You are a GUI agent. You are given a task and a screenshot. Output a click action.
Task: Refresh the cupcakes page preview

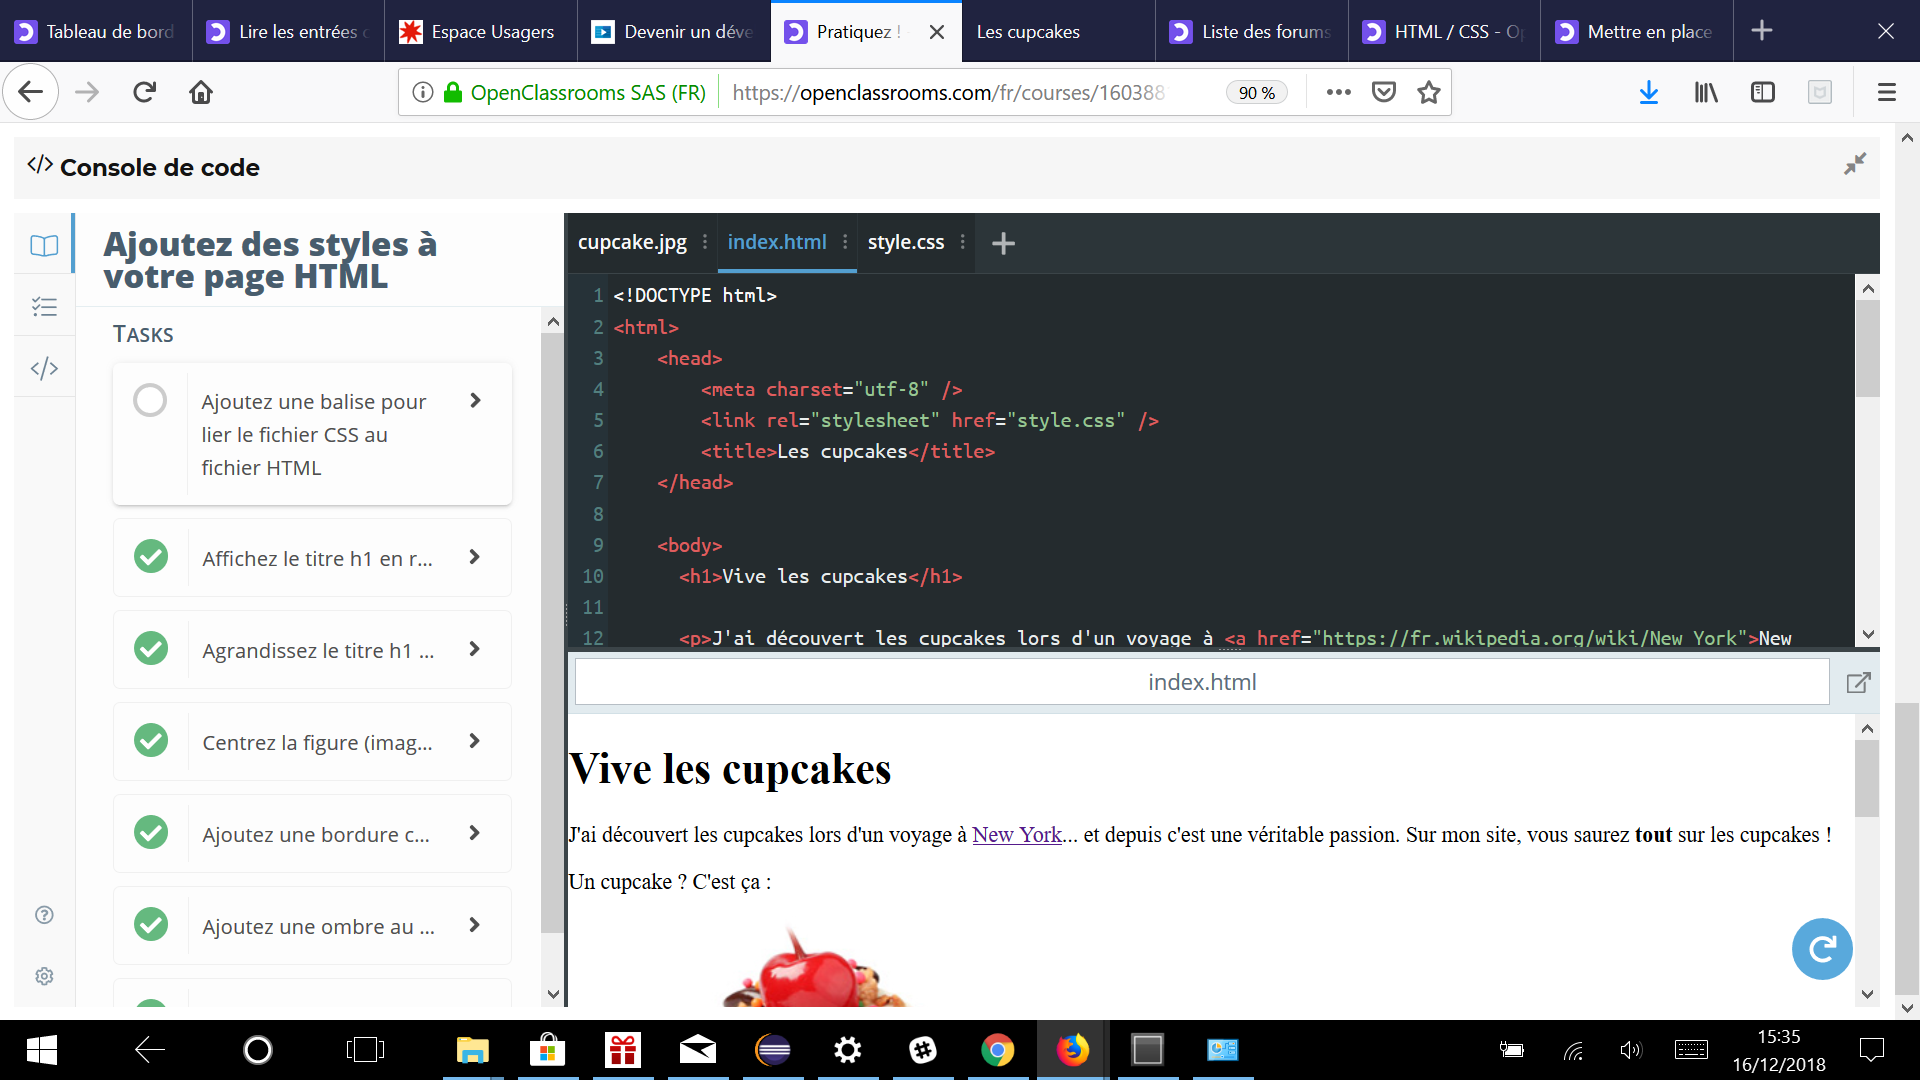(1821, 948)
